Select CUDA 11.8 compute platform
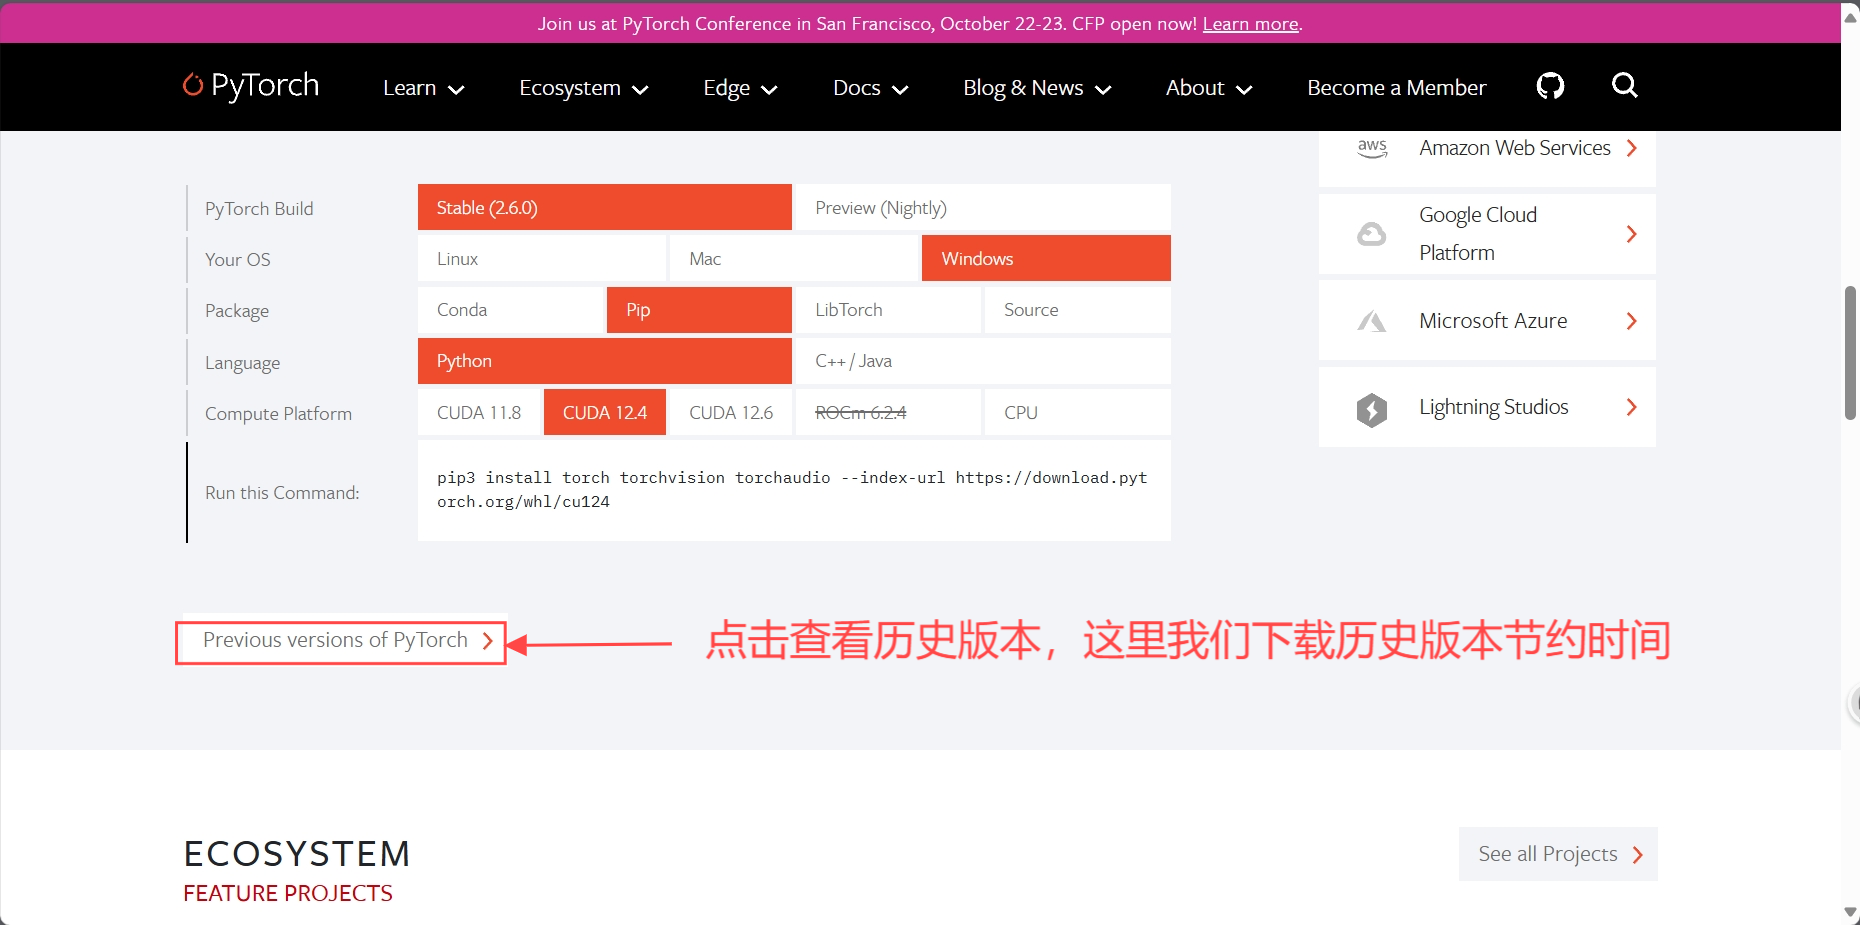The height and width of the screenshot is (925, 1860). point(479,412)
